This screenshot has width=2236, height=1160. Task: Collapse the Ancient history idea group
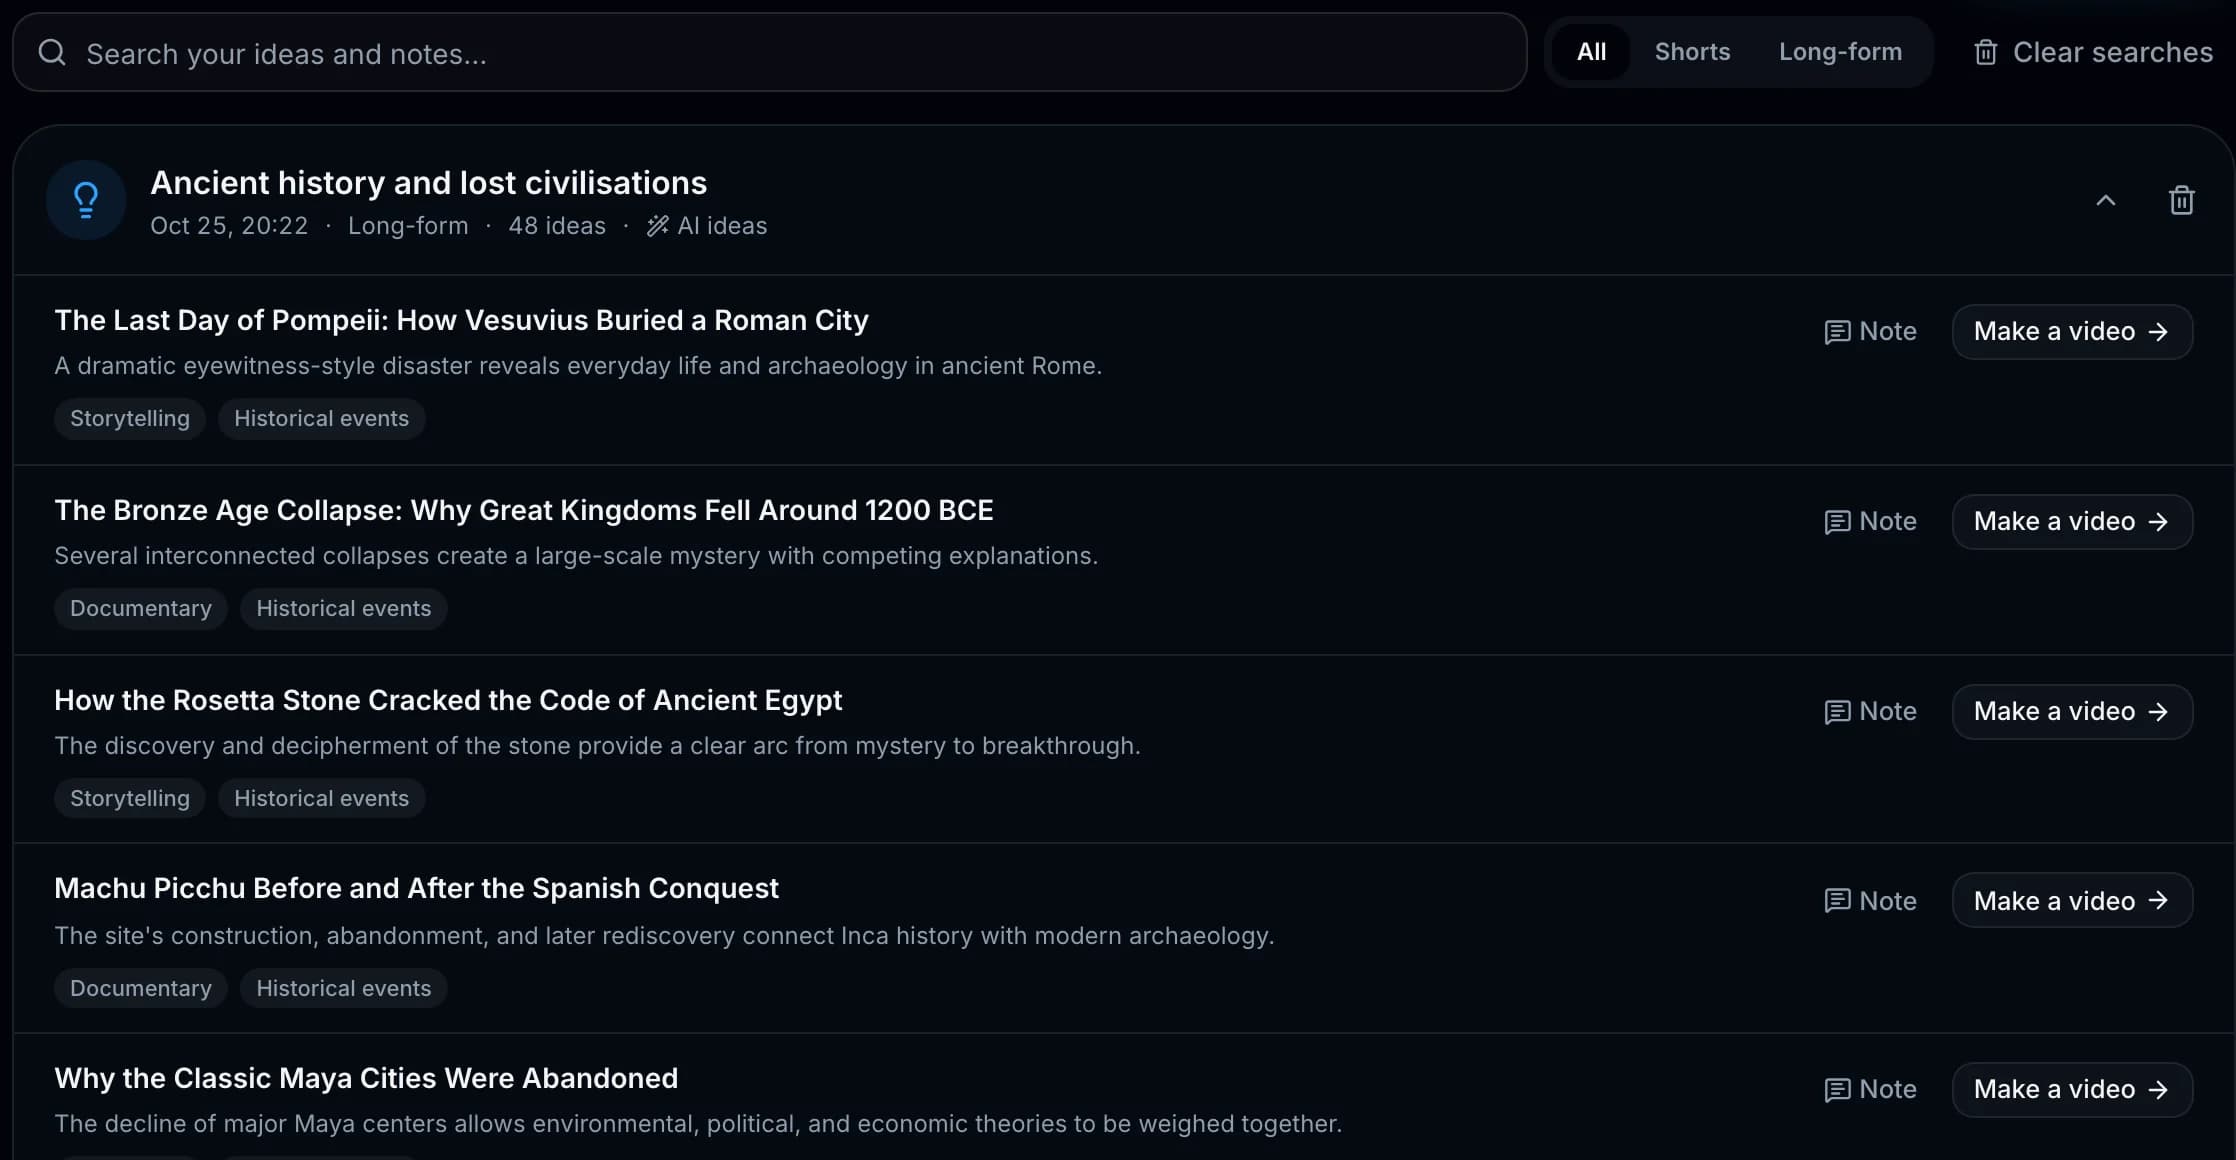pos(2105,200)
